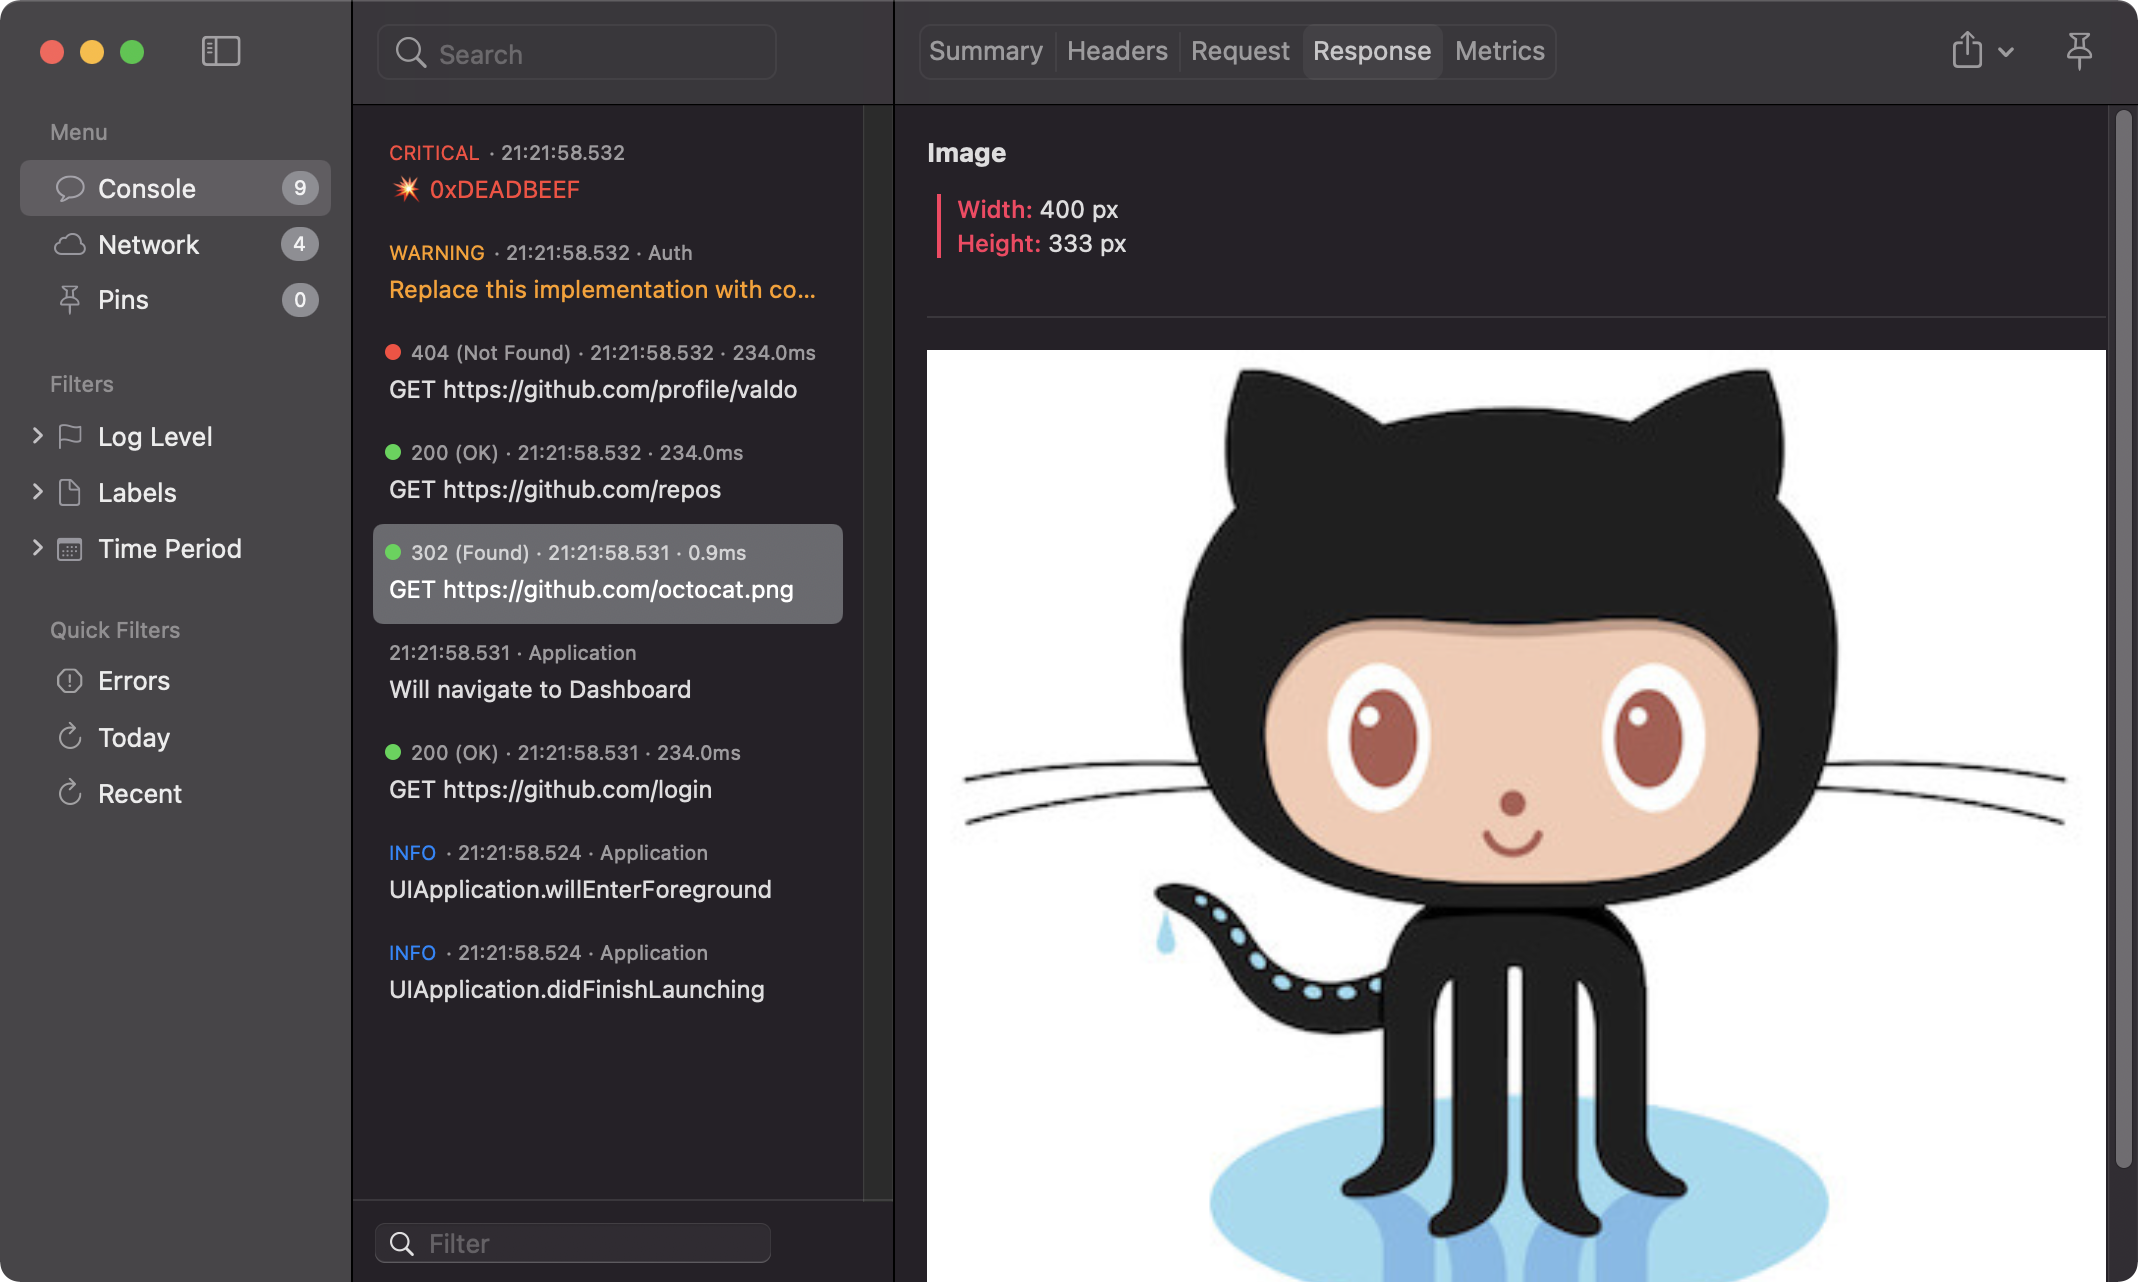Click the cloud icon beside Network

click(70, 244)
